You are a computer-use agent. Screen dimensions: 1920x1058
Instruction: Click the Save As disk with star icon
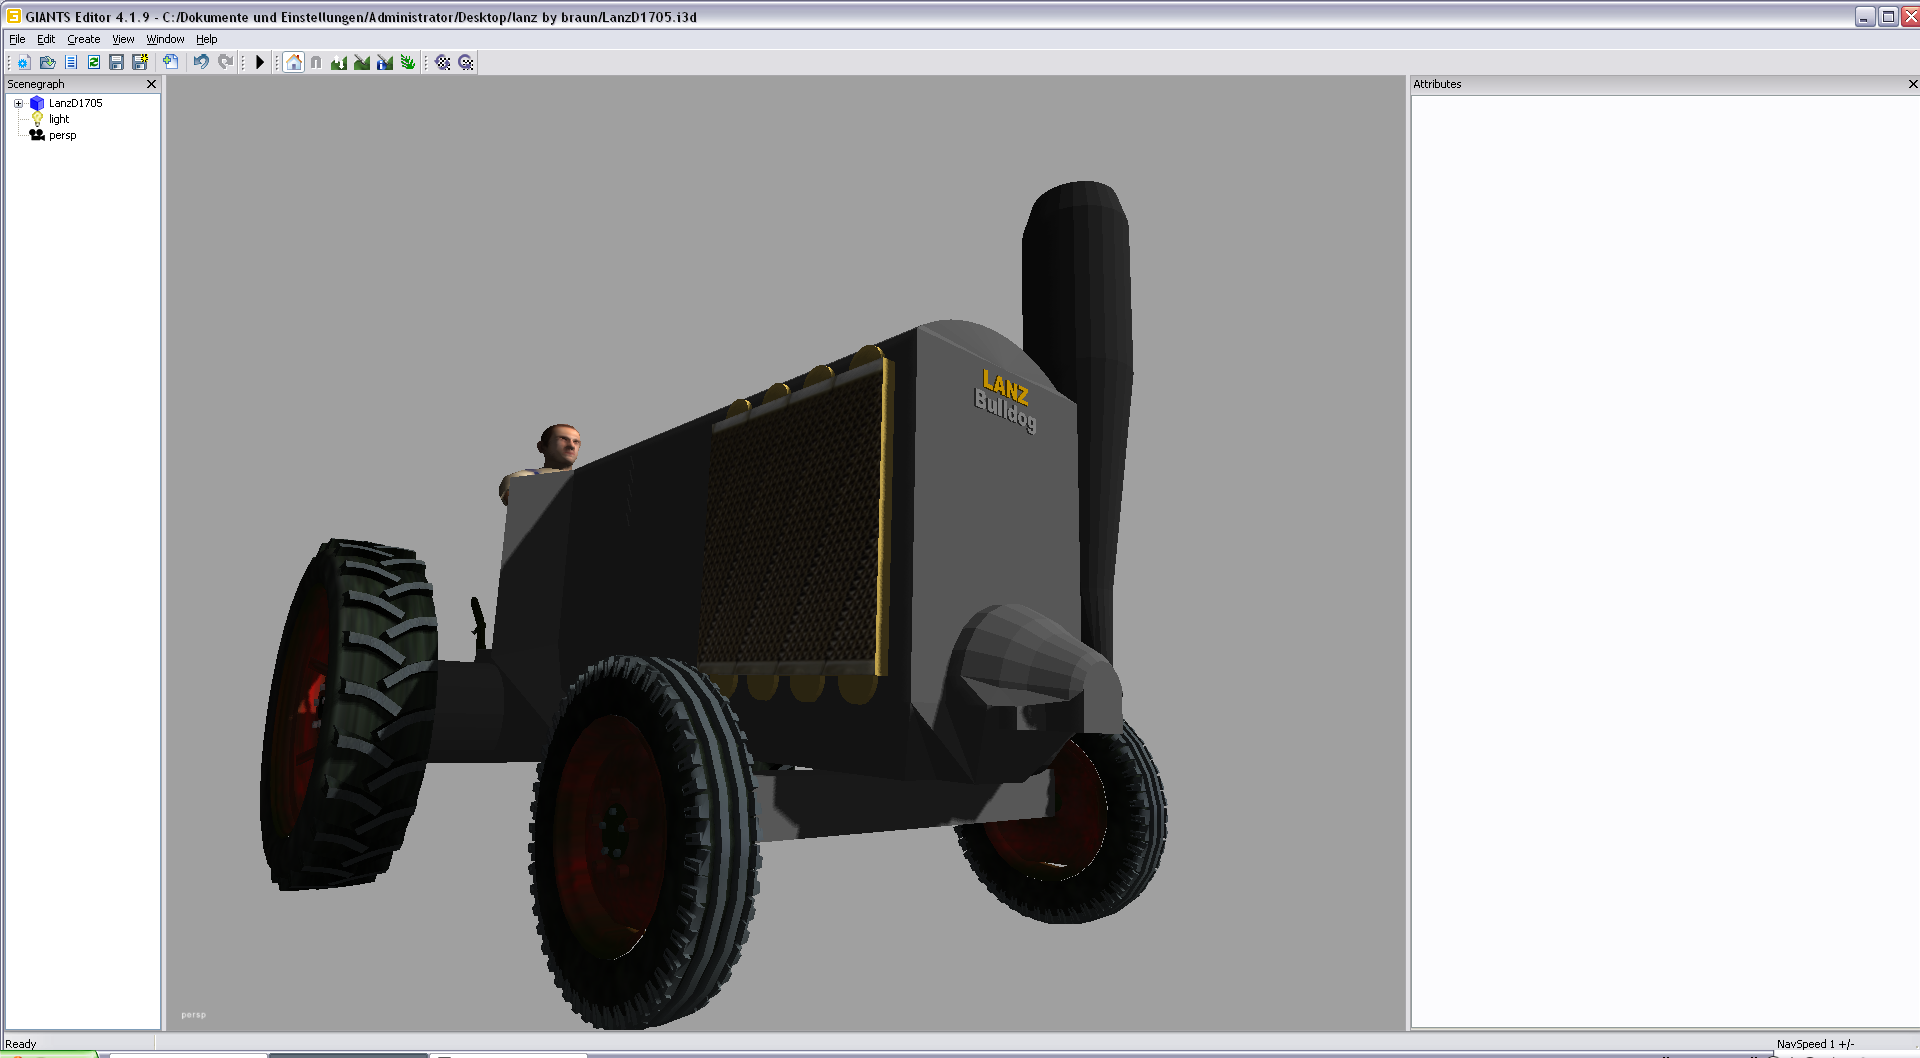(140, 62)
